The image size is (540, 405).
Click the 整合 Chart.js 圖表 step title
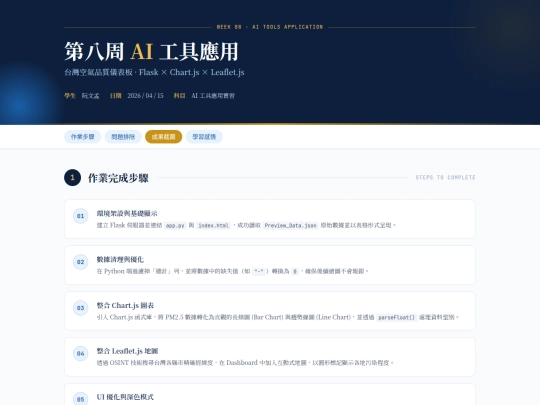pyautogui.click(x=125, y=305)
